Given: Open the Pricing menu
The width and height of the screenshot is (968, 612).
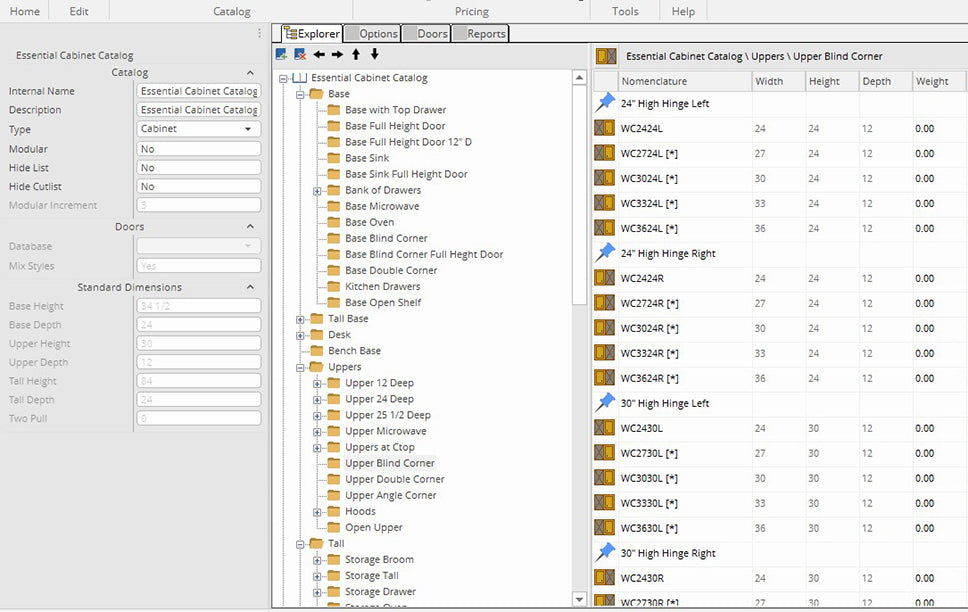Looking at the screenshot, I should point(471,11).
